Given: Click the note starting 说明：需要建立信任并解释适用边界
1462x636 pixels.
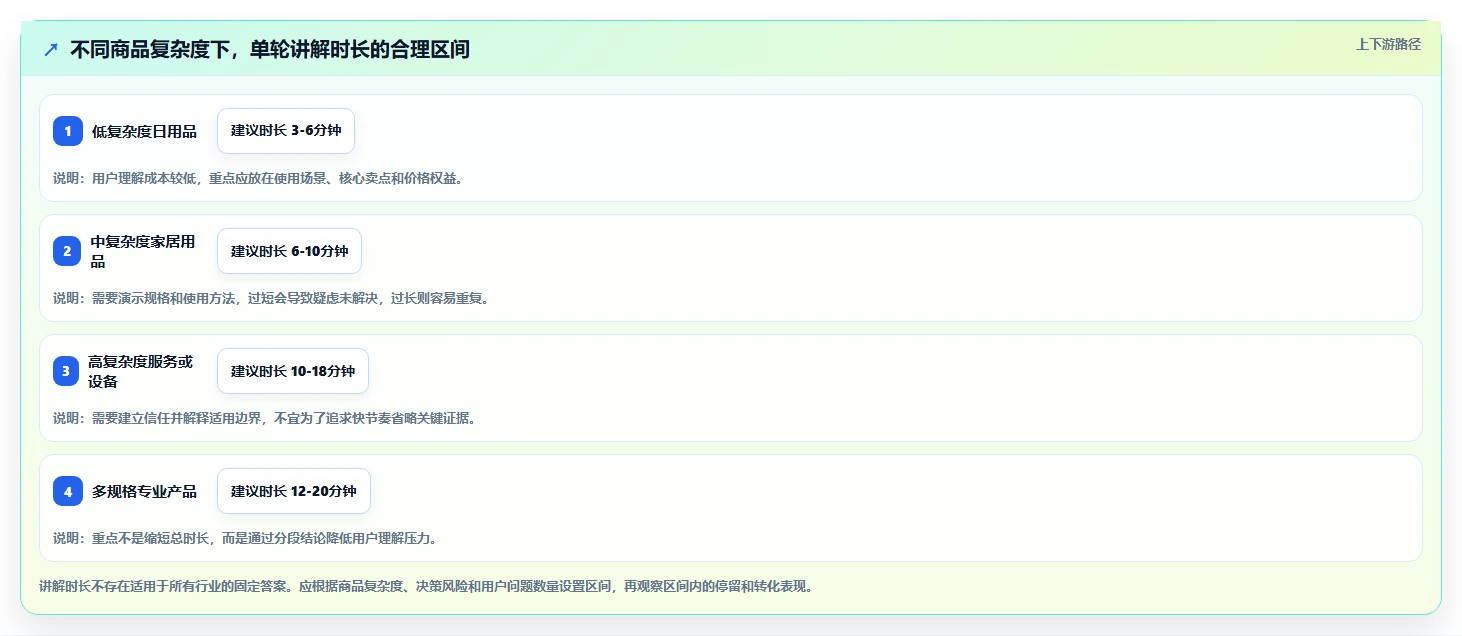Looking at the screenshot, I should (x=264, y=418).
